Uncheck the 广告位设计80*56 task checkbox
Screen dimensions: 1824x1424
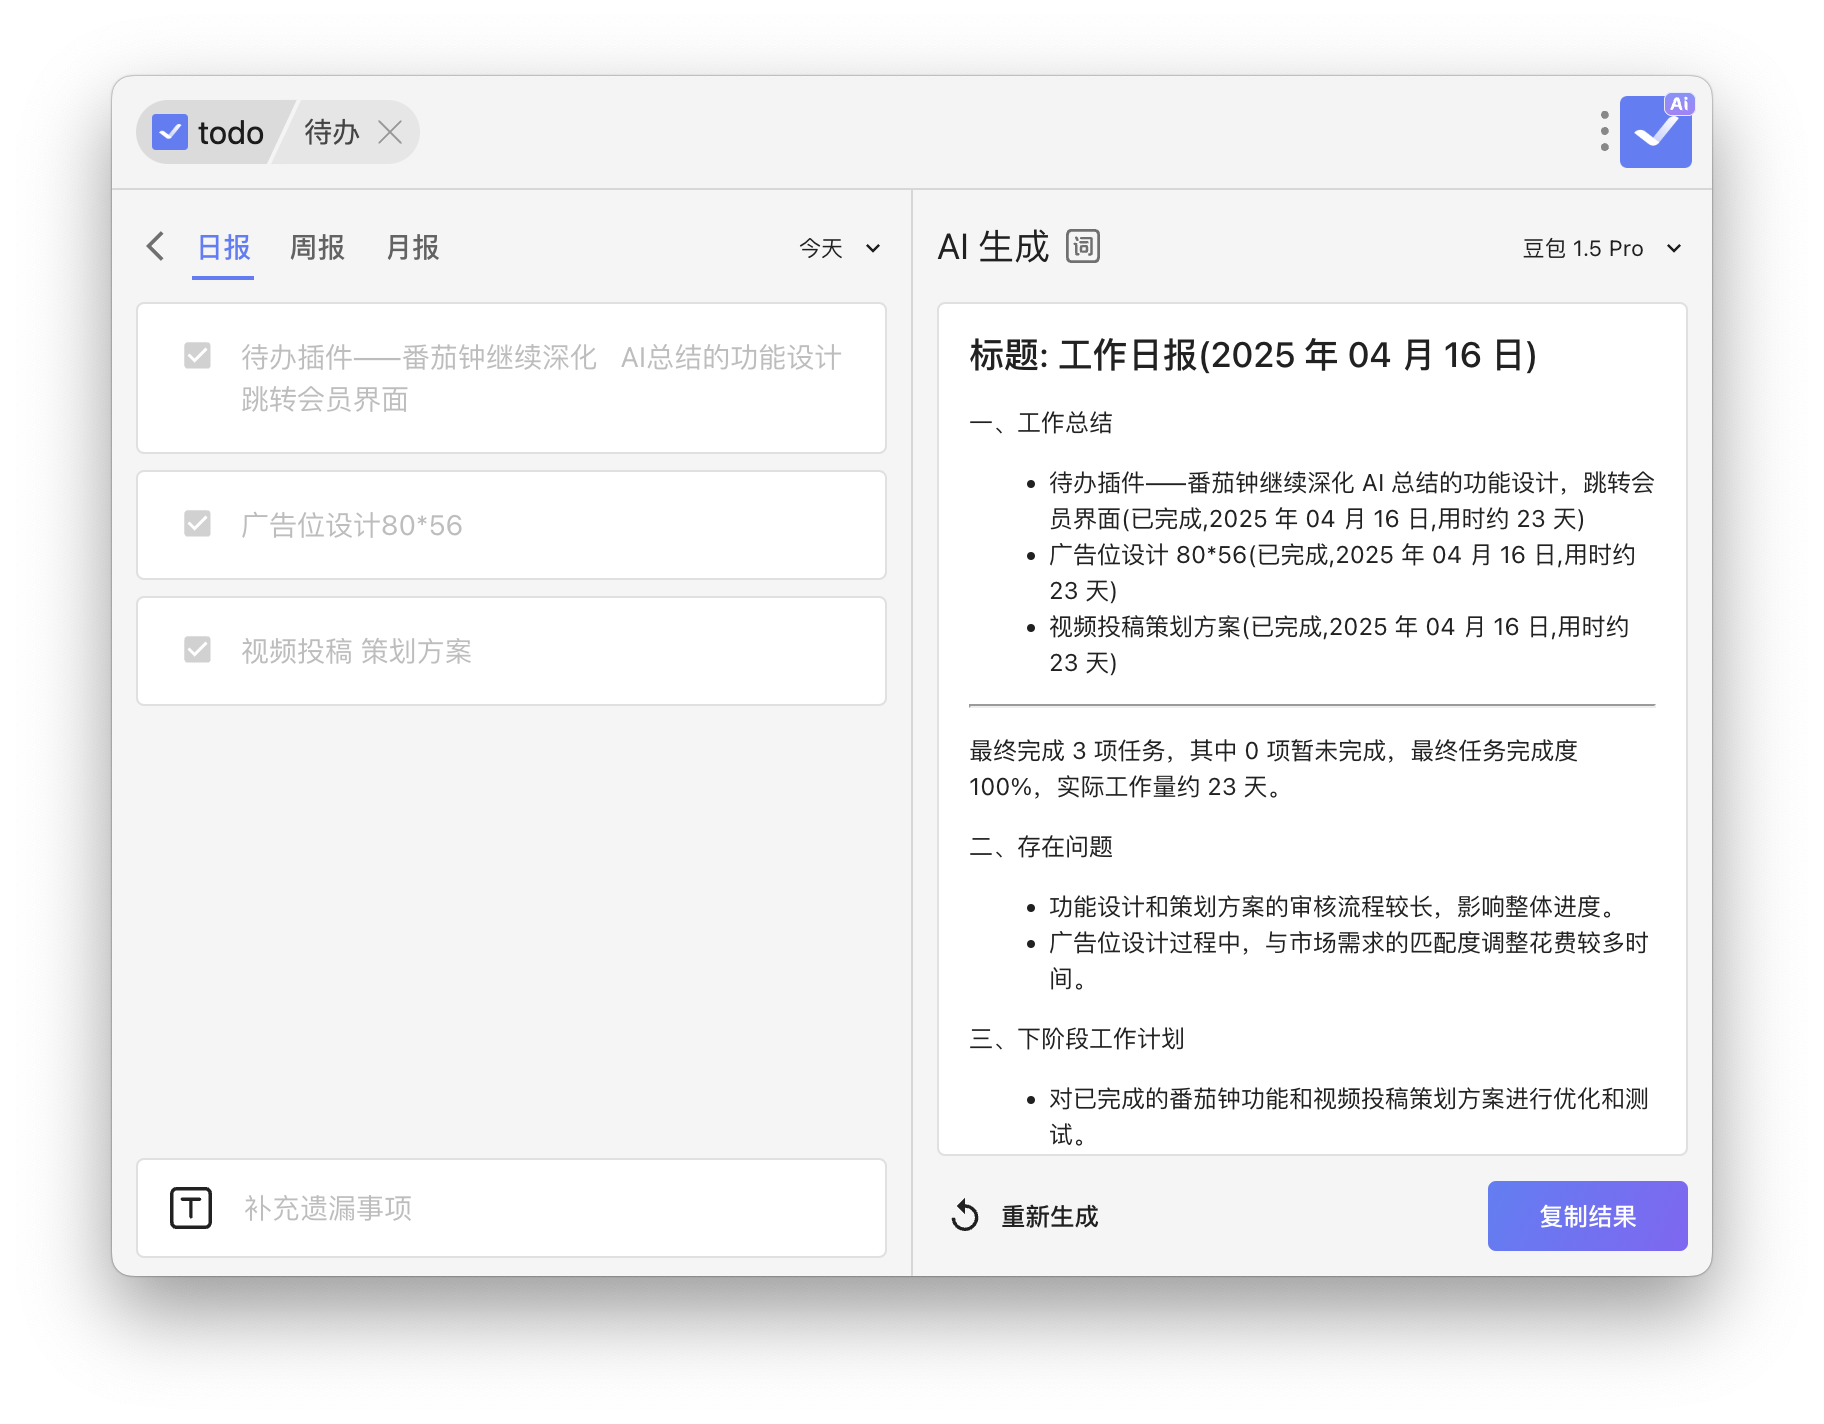click(x=197, y=524)
